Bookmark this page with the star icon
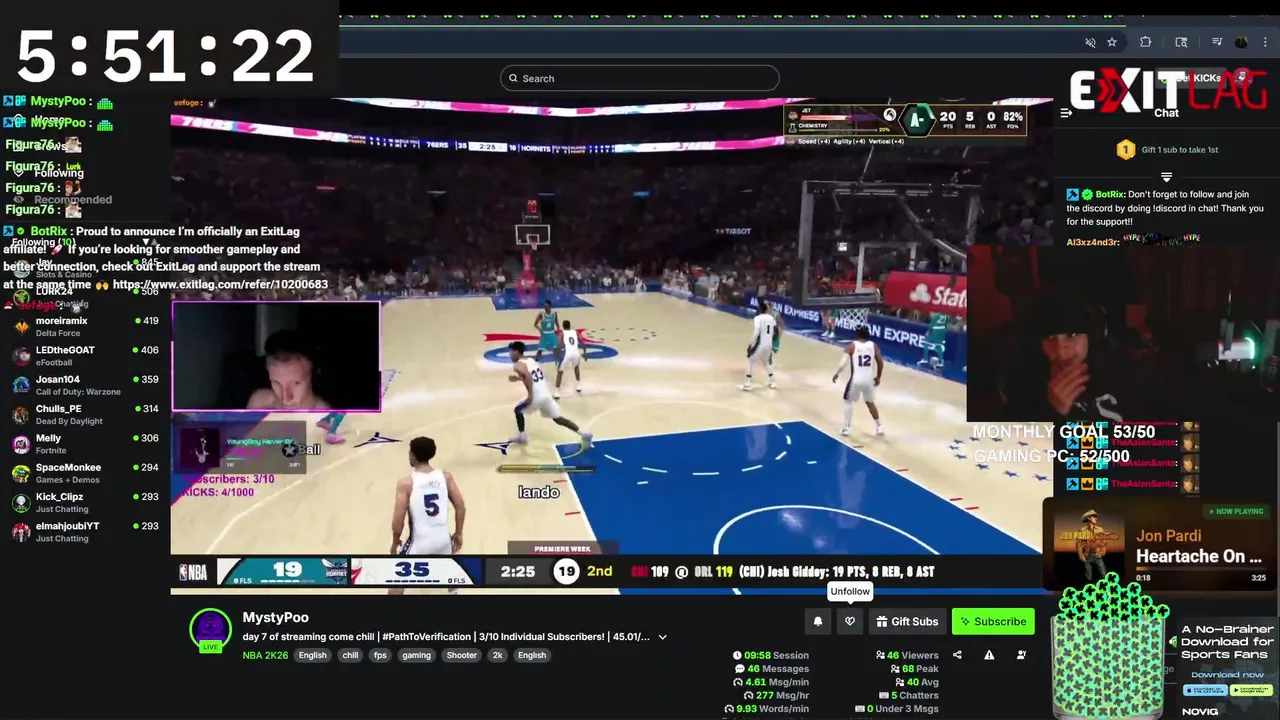The width and height of the screenshot is (1280, 720). point(1112,42)
